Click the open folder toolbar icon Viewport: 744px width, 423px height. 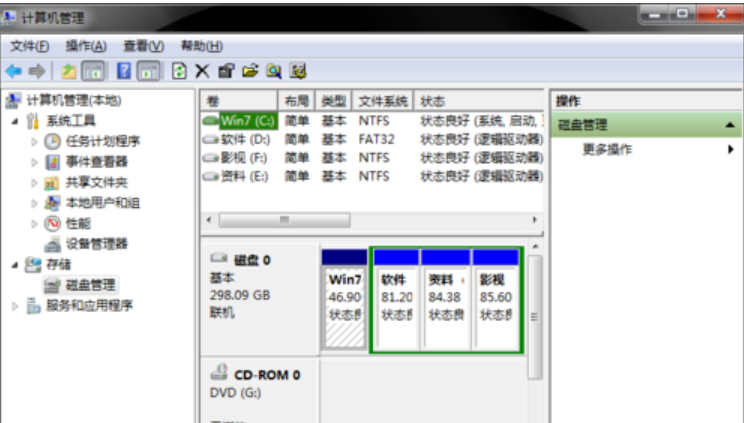(249, 71)
